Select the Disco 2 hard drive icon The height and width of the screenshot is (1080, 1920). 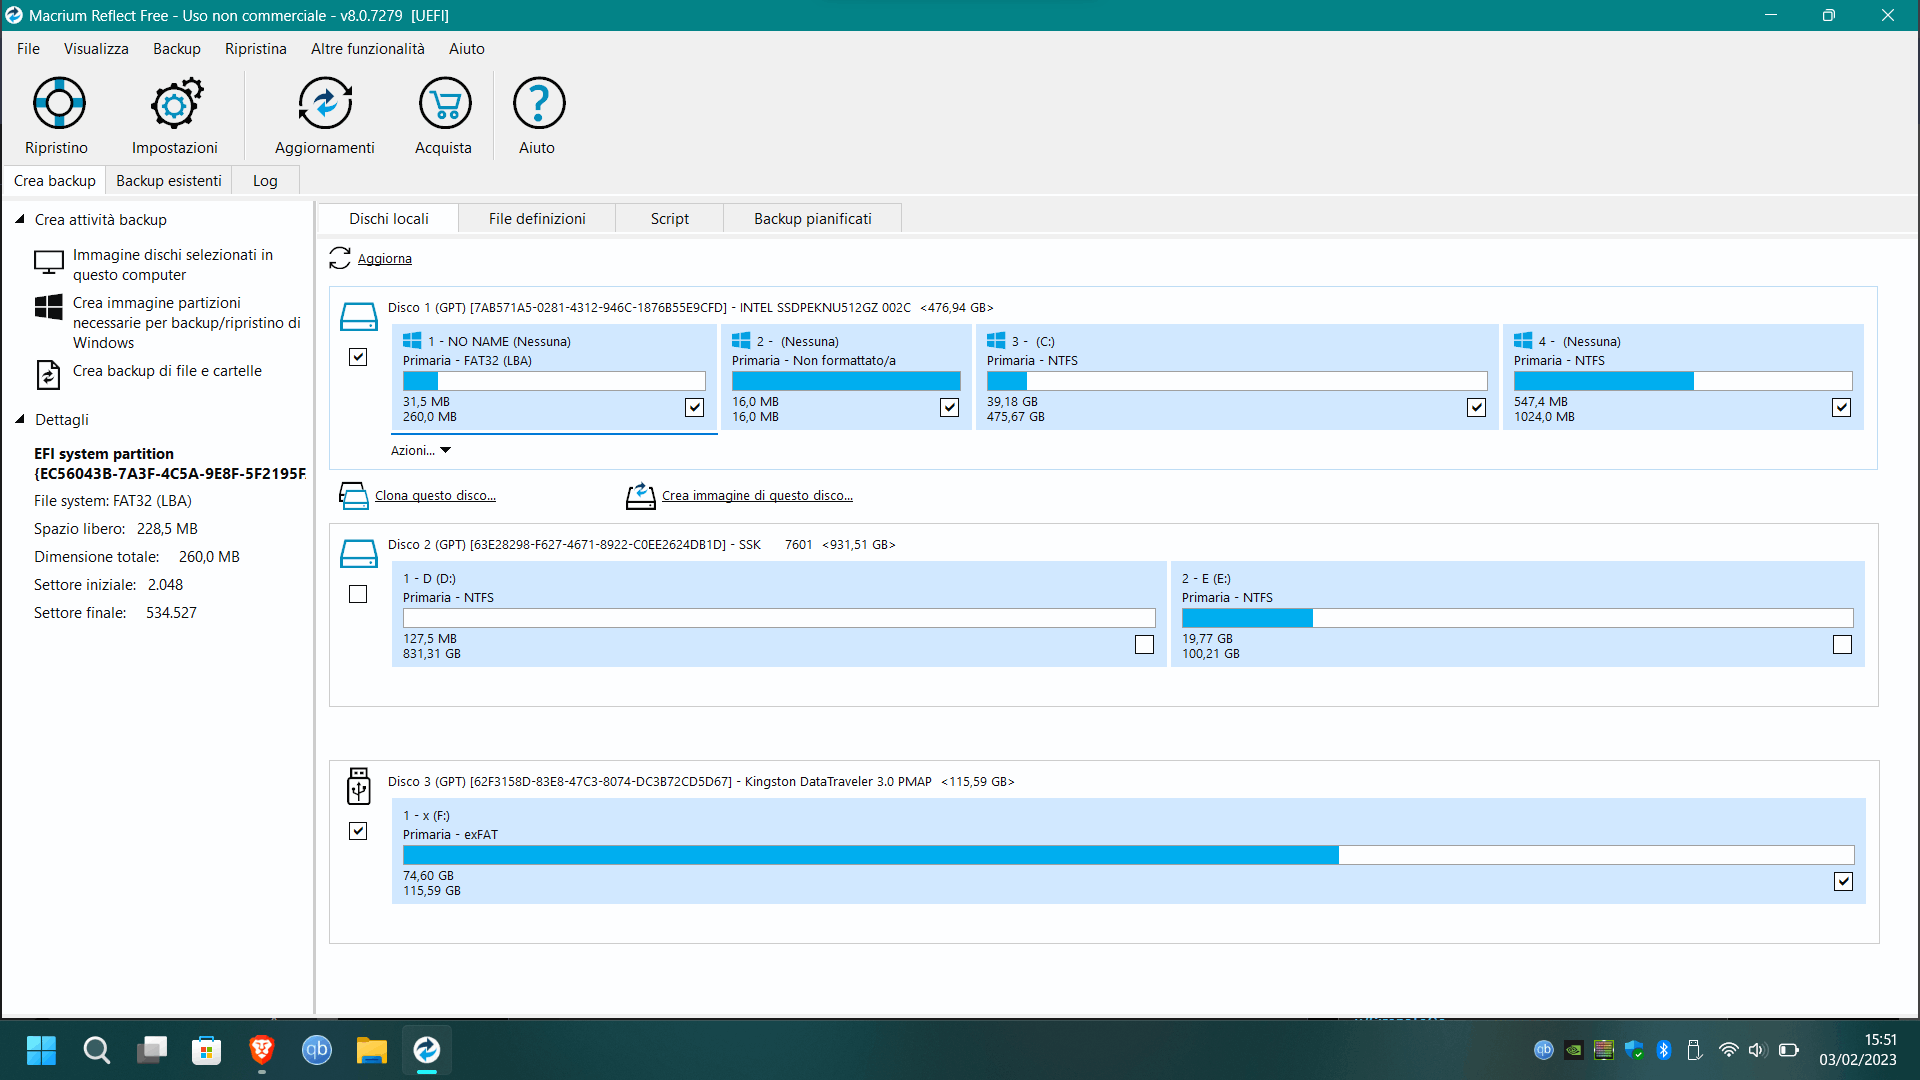pos(358,553)
